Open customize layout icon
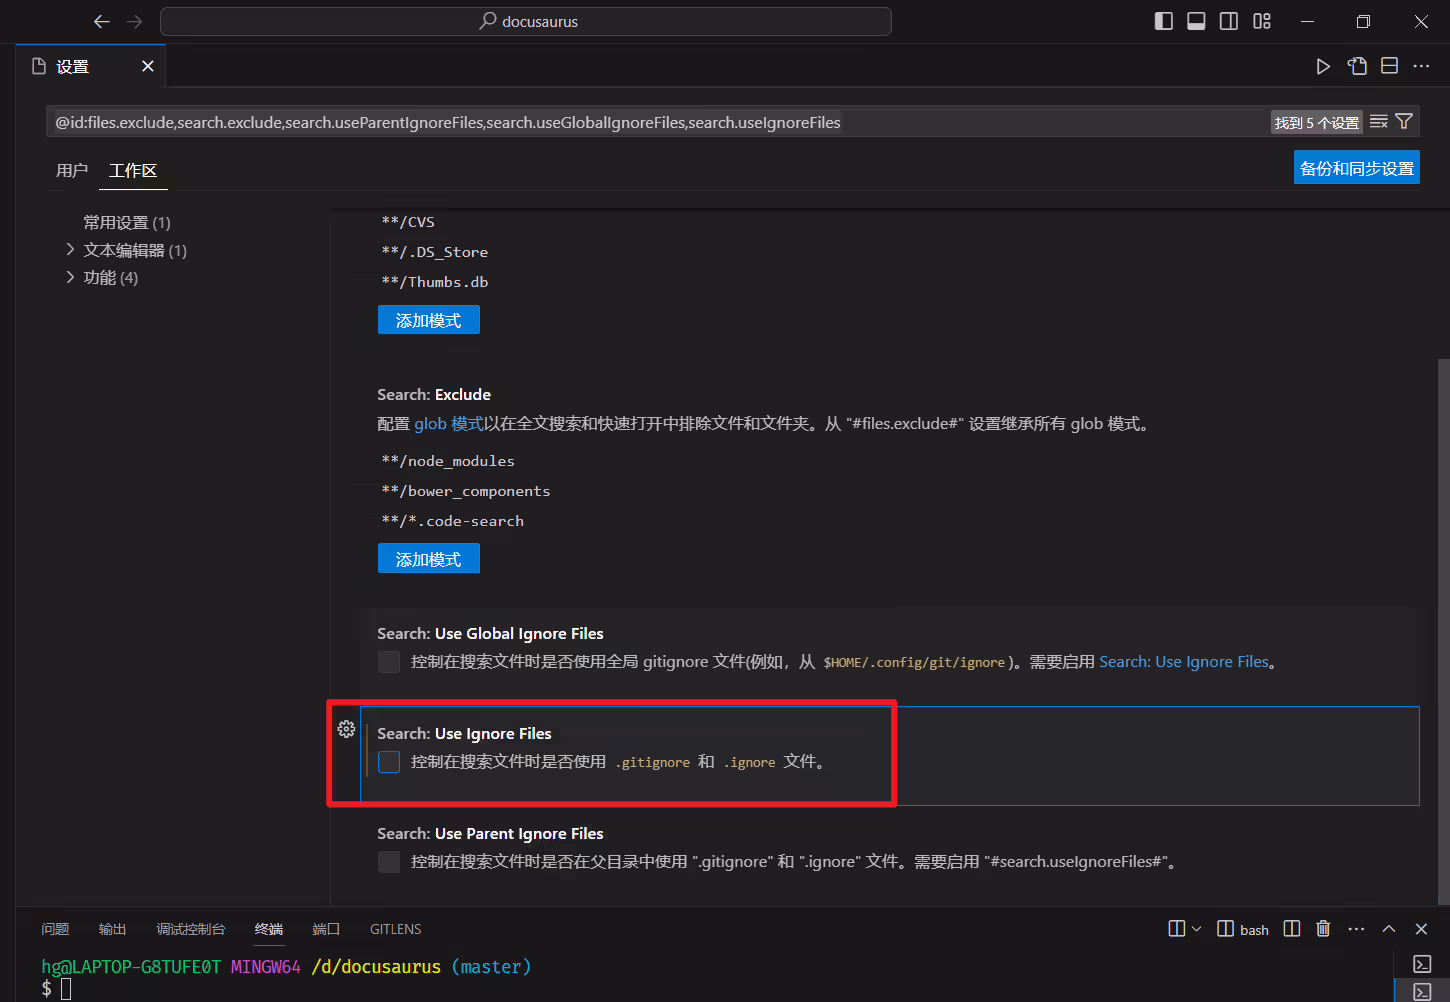Screen dimensions: 1450x1002 1262,21
